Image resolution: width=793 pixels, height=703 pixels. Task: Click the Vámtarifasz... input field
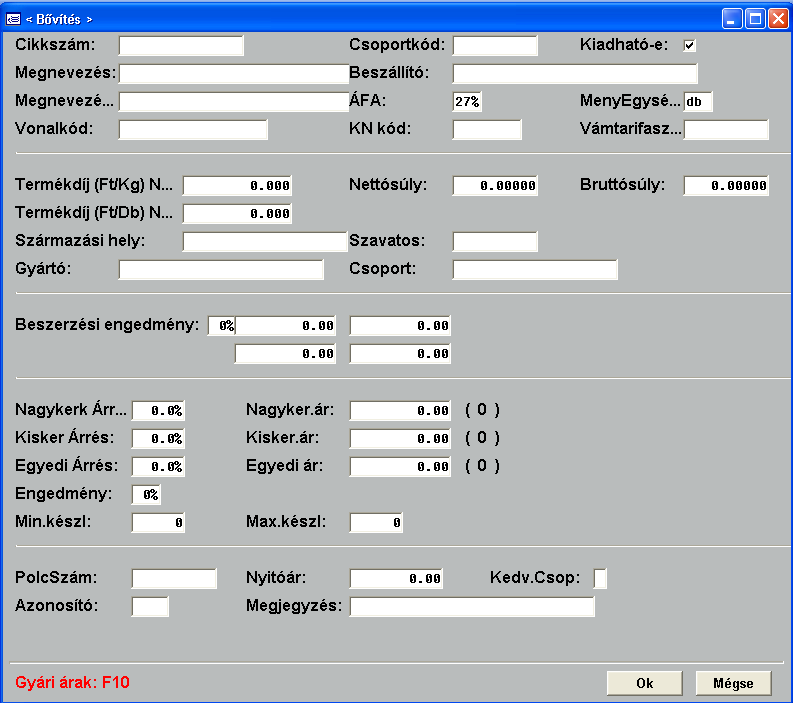point(726,129)
